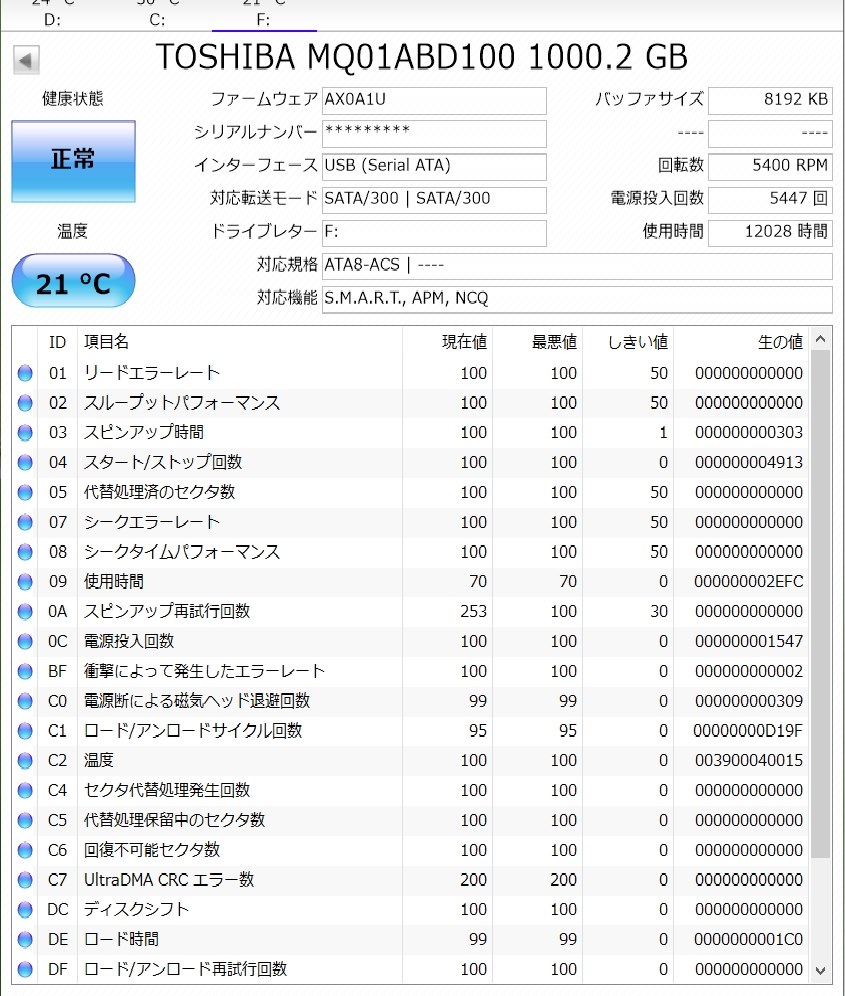Select the UltraDMA CRC エラー数 row name
Viewport: 845px width, 996px height.
tap(169, 880)
